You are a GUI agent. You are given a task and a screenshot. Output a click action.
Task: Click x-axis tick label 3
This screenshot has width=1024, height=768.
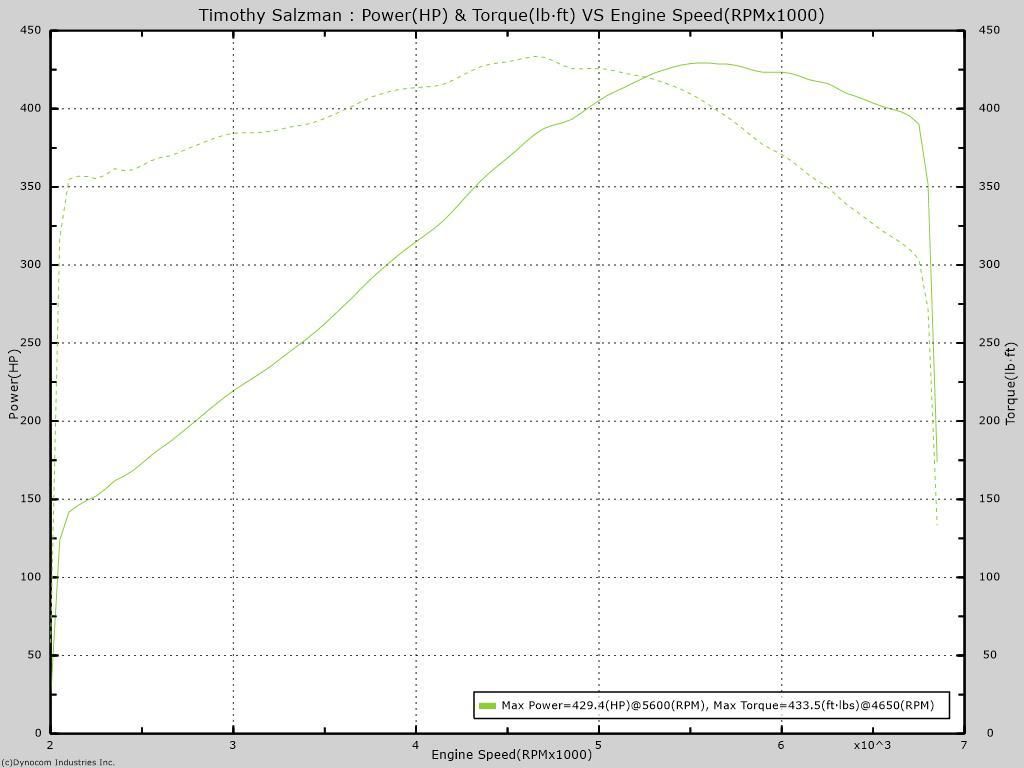click(233, 745)
